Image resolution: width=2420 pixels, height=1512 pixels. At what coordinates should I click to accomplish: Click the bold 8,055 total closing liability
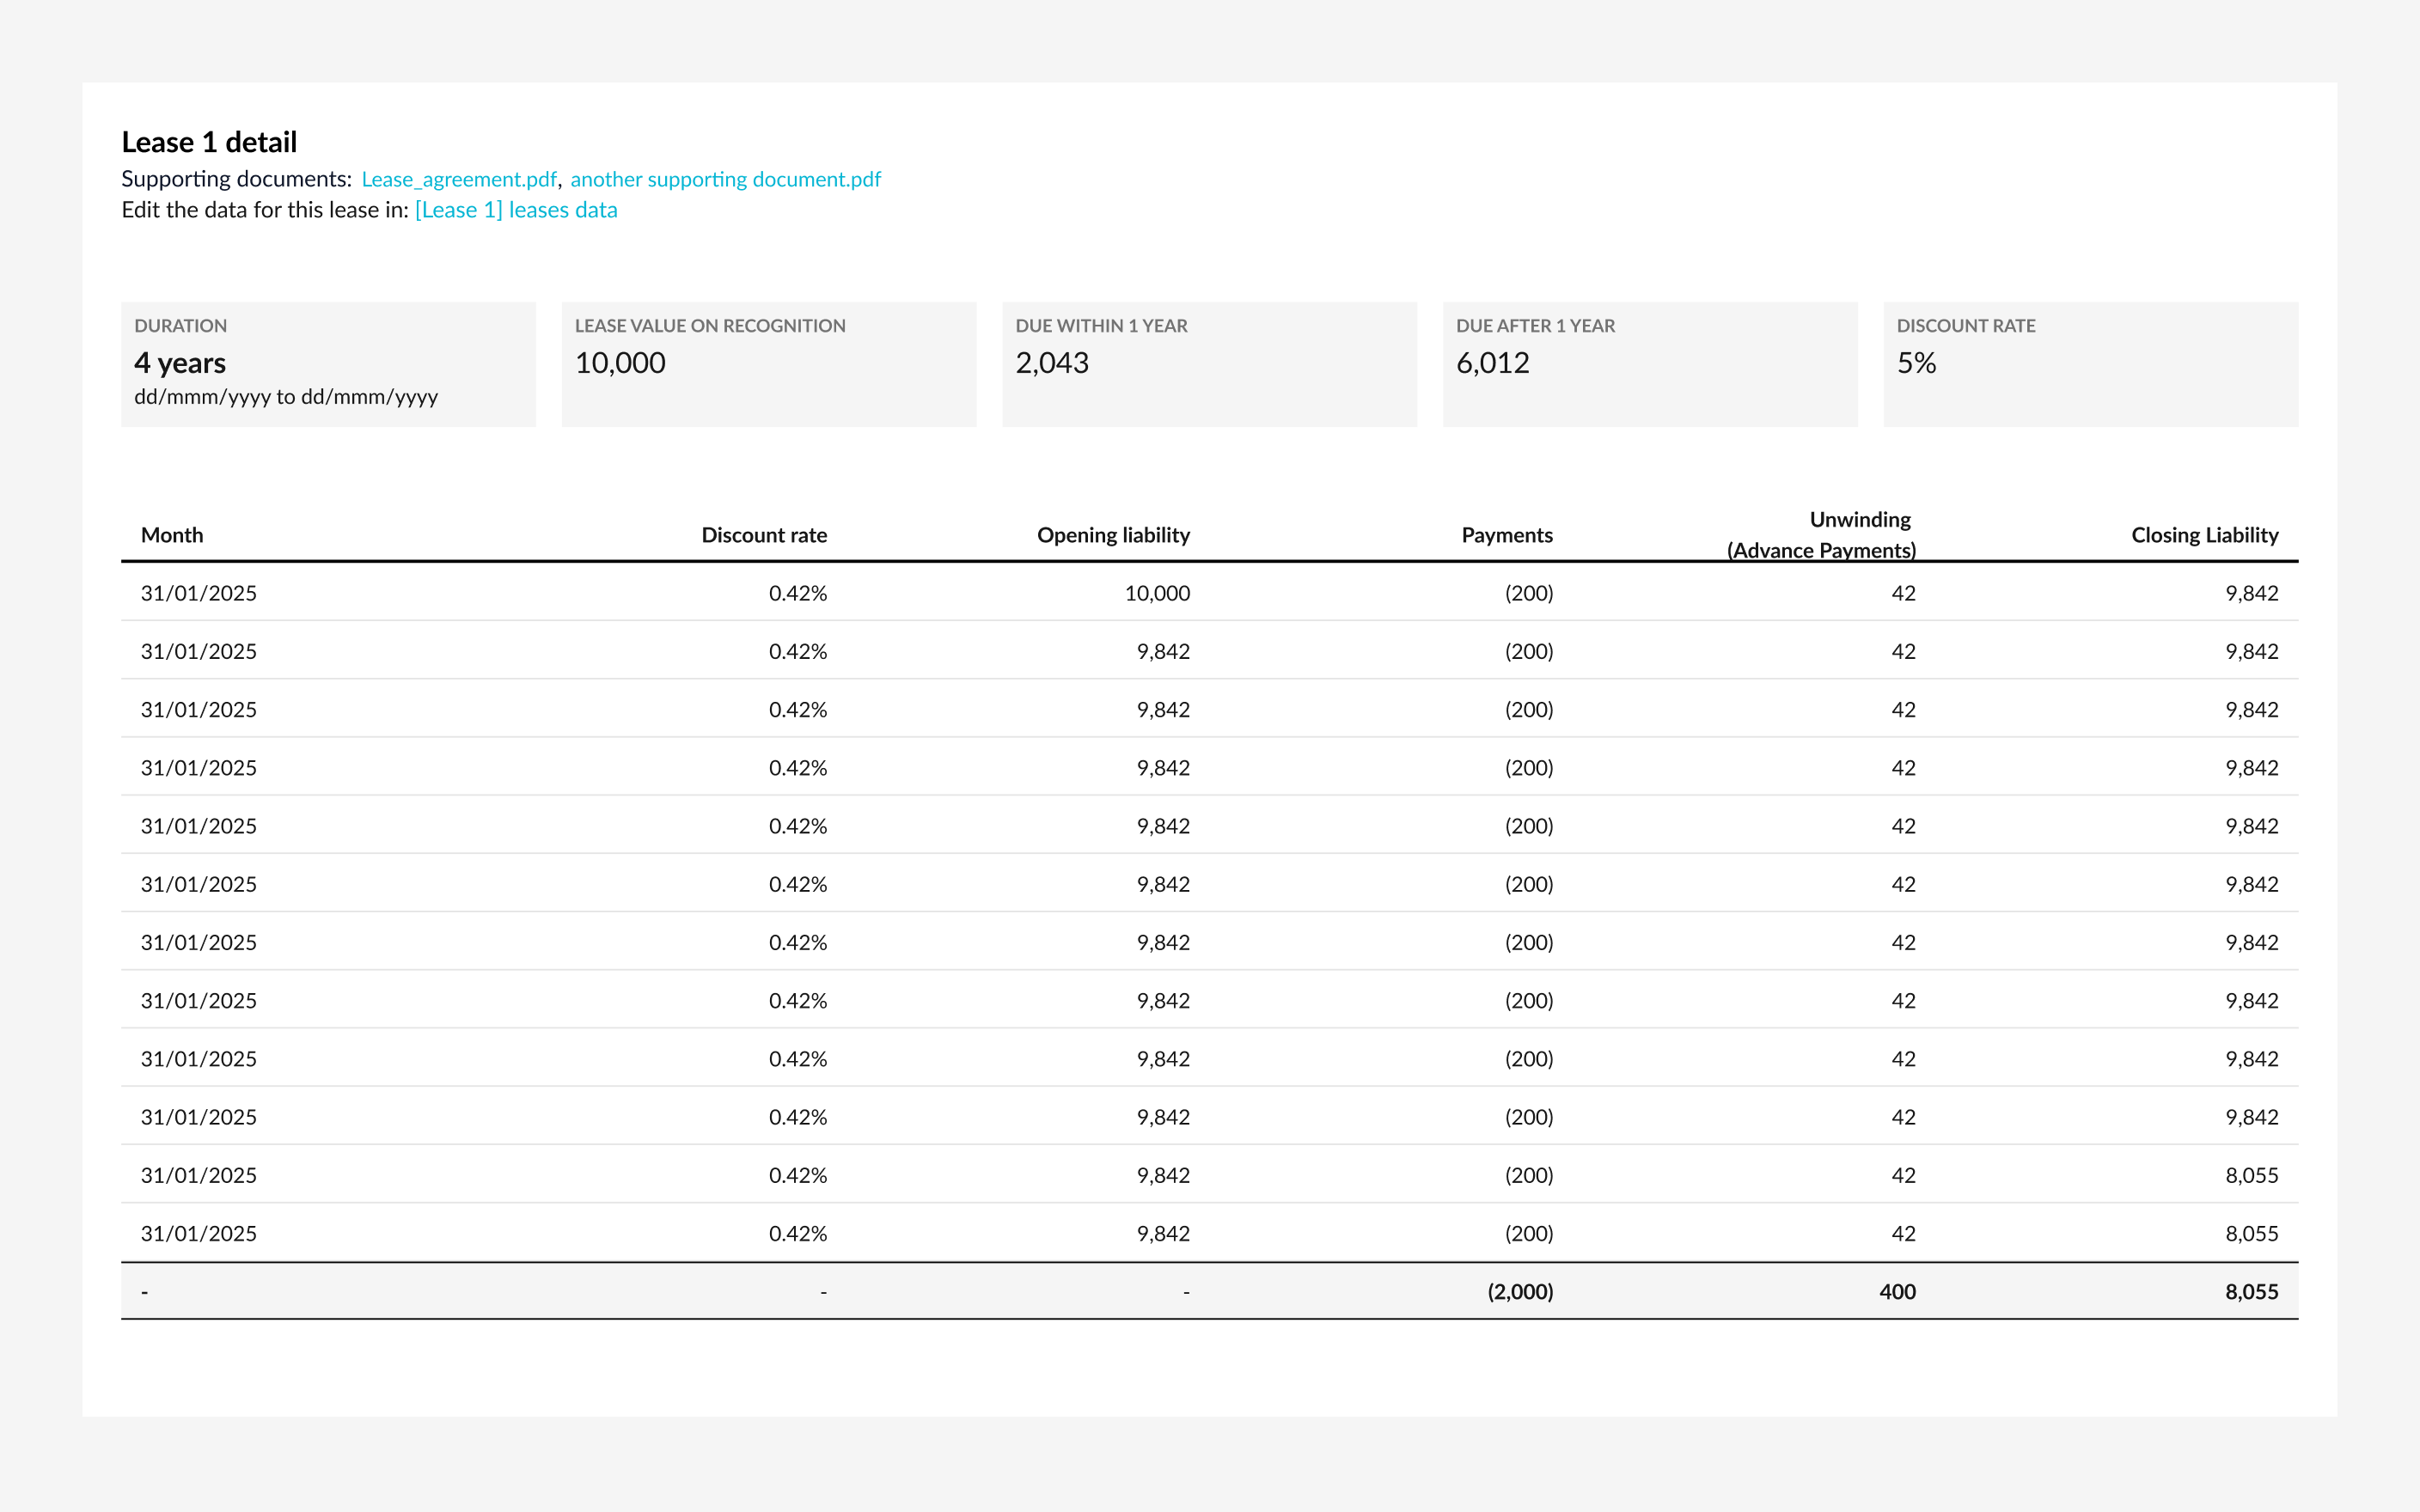[x=2251, y=1291]
